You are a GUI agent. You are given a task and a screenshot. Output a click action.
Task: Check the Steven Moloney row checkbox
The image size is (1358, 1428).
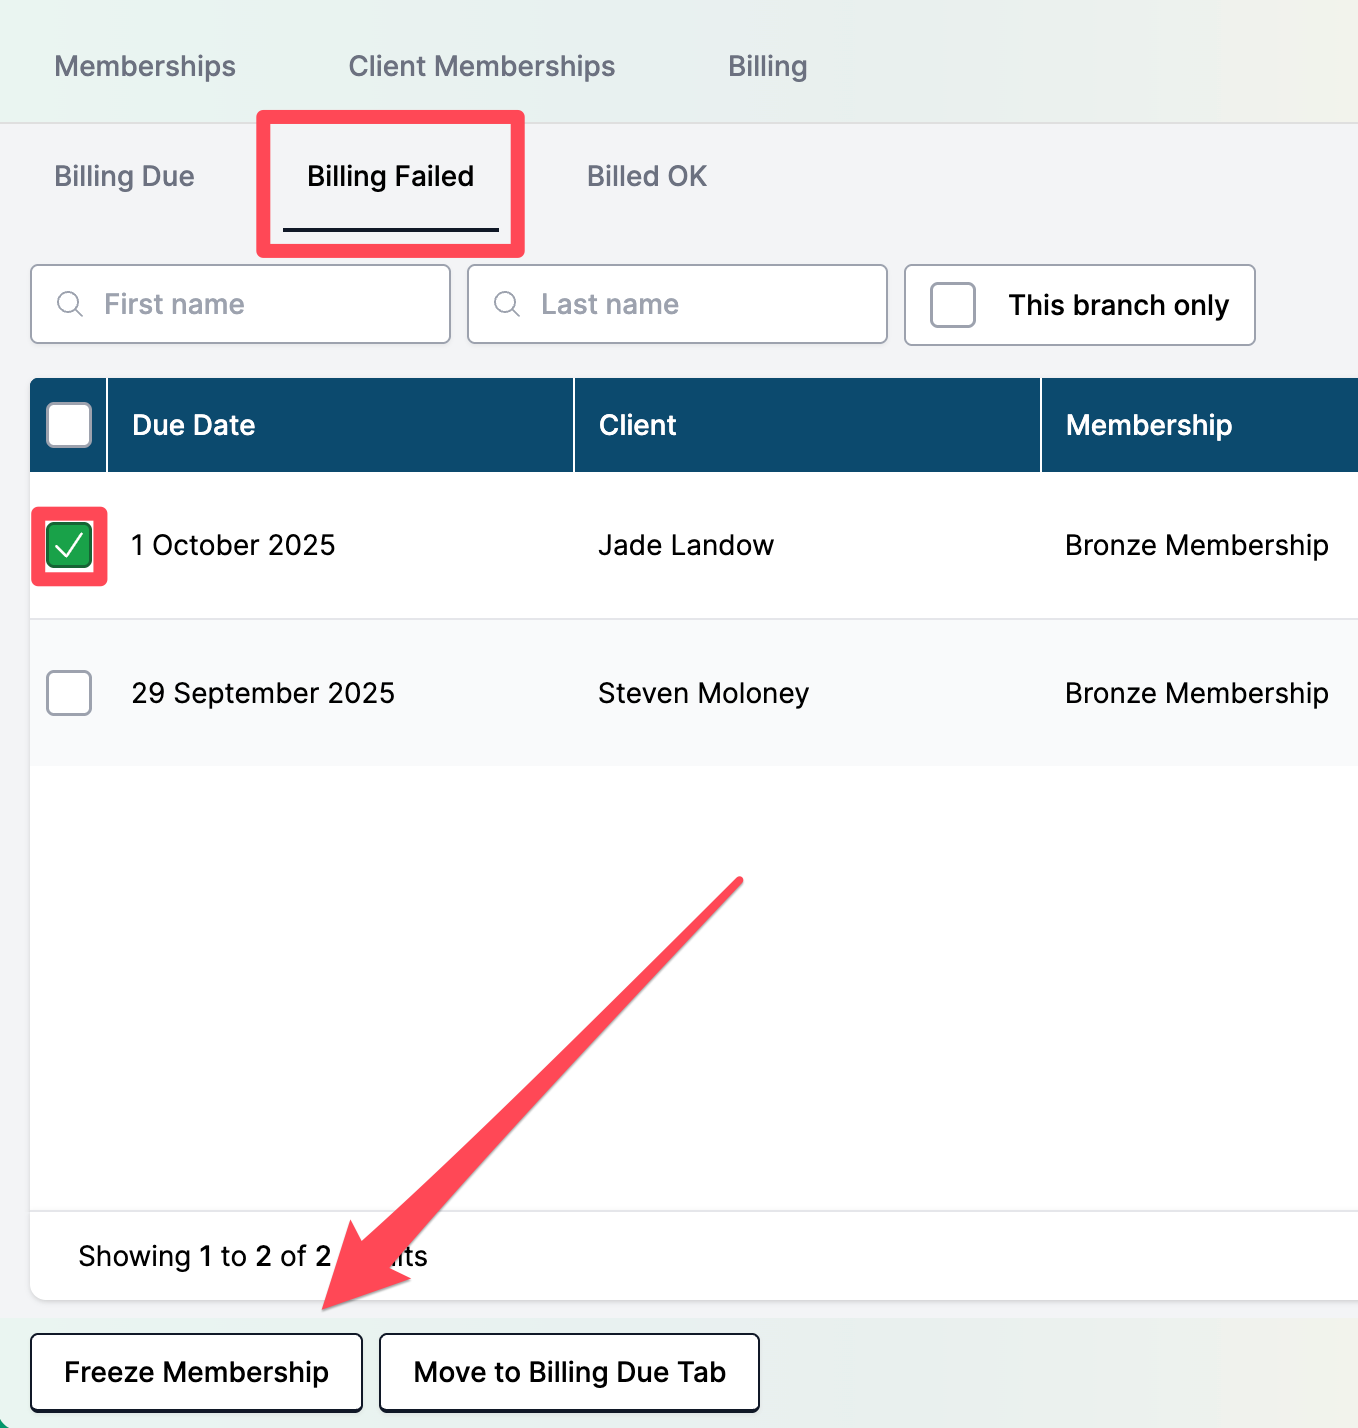pyautogui.click(x=69, y=693)
